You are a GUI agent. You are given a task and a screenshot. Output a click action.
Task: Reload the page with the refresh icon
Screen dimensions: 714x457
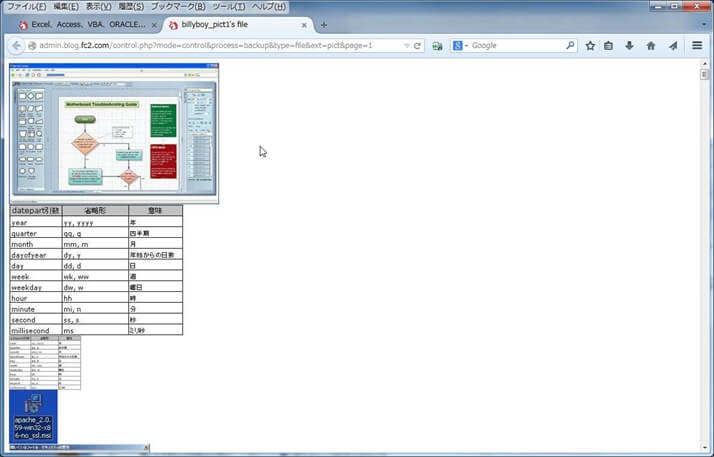click(x=419, y=46)
